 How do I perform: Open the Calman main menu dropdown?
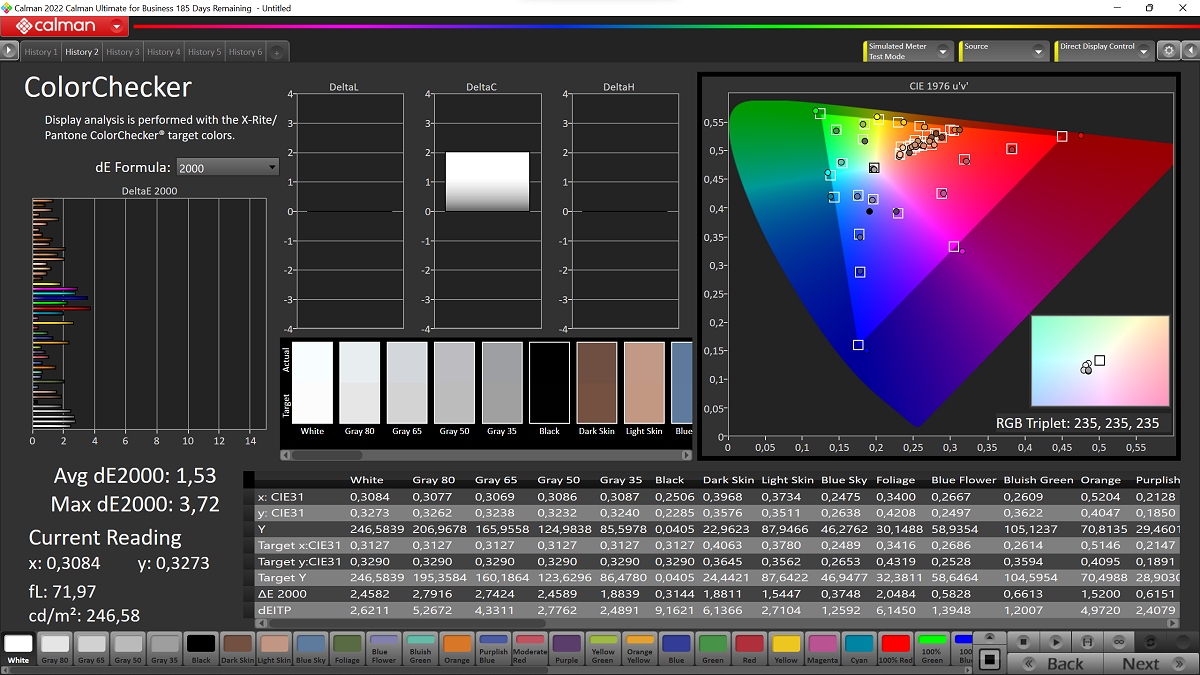[x=119, y=27]
